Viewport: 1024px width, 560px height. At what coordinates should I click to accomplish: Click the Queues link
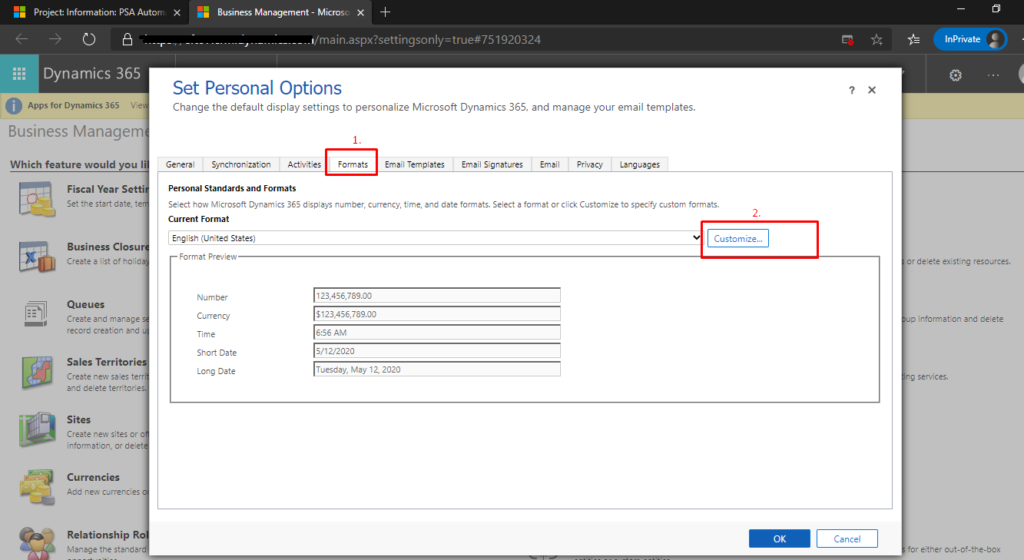[86, 304]
